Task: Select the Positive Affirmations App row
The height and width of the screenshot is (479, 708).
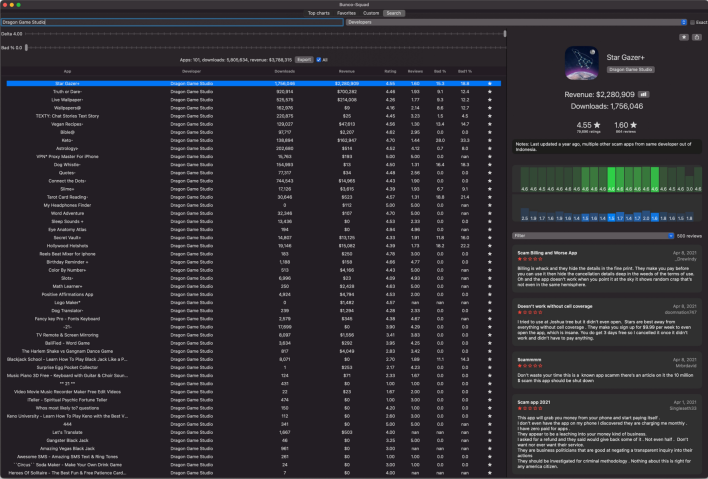Action: tap(253, 295)
